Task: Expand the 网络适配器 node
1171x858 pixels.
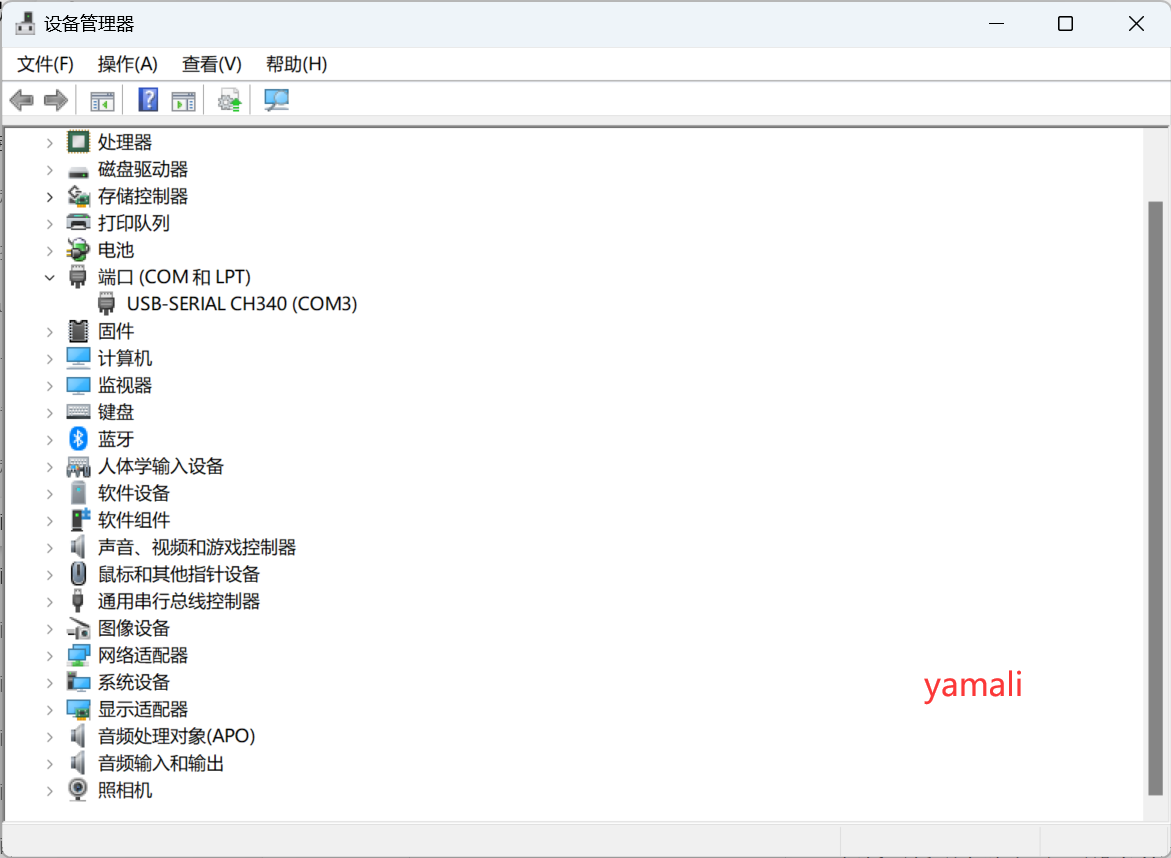Action: point(49,656)
